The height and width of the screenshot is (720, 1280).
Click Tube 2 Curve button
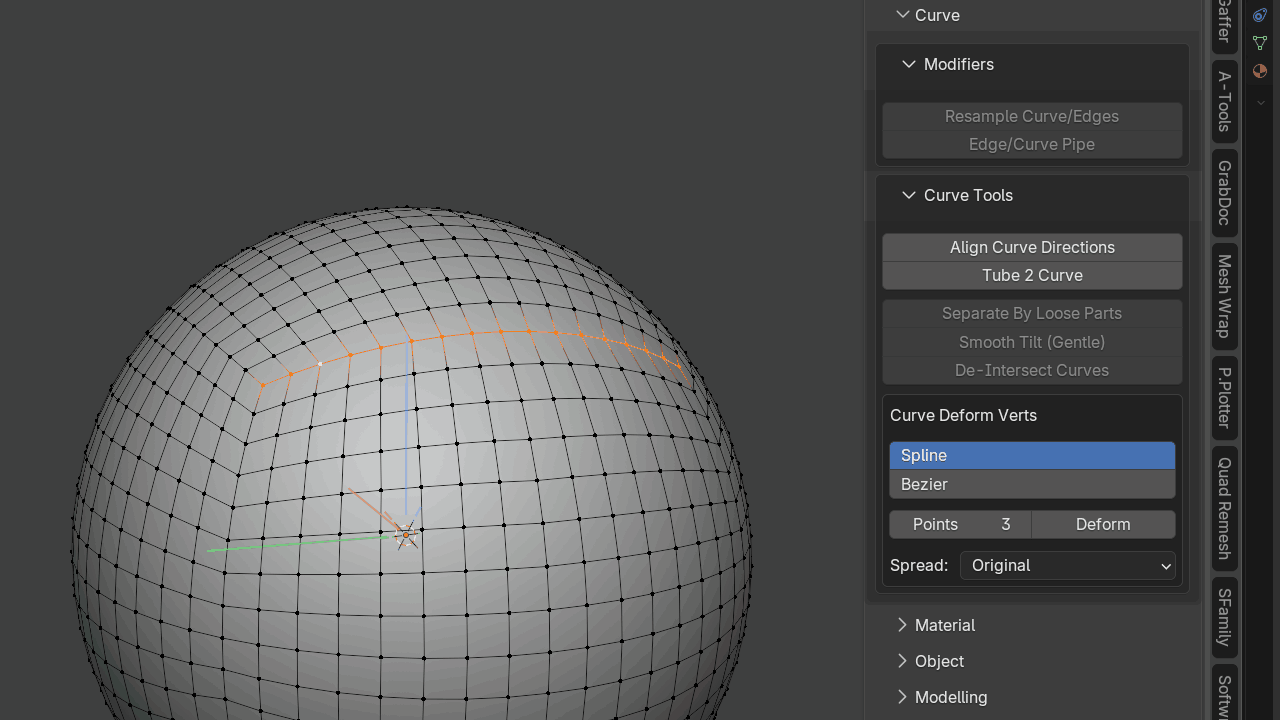point(1032,275)
